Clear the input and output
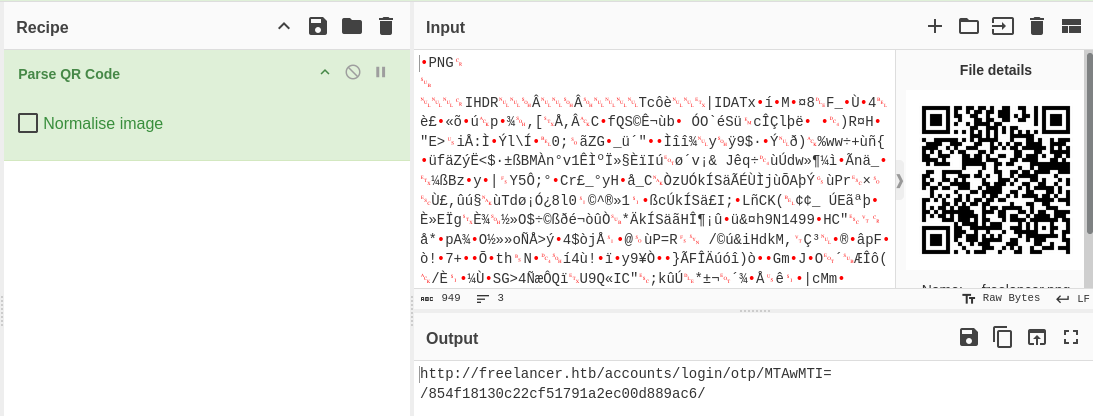Viewport: 1093px width, 416px height. pos(1037,26)
